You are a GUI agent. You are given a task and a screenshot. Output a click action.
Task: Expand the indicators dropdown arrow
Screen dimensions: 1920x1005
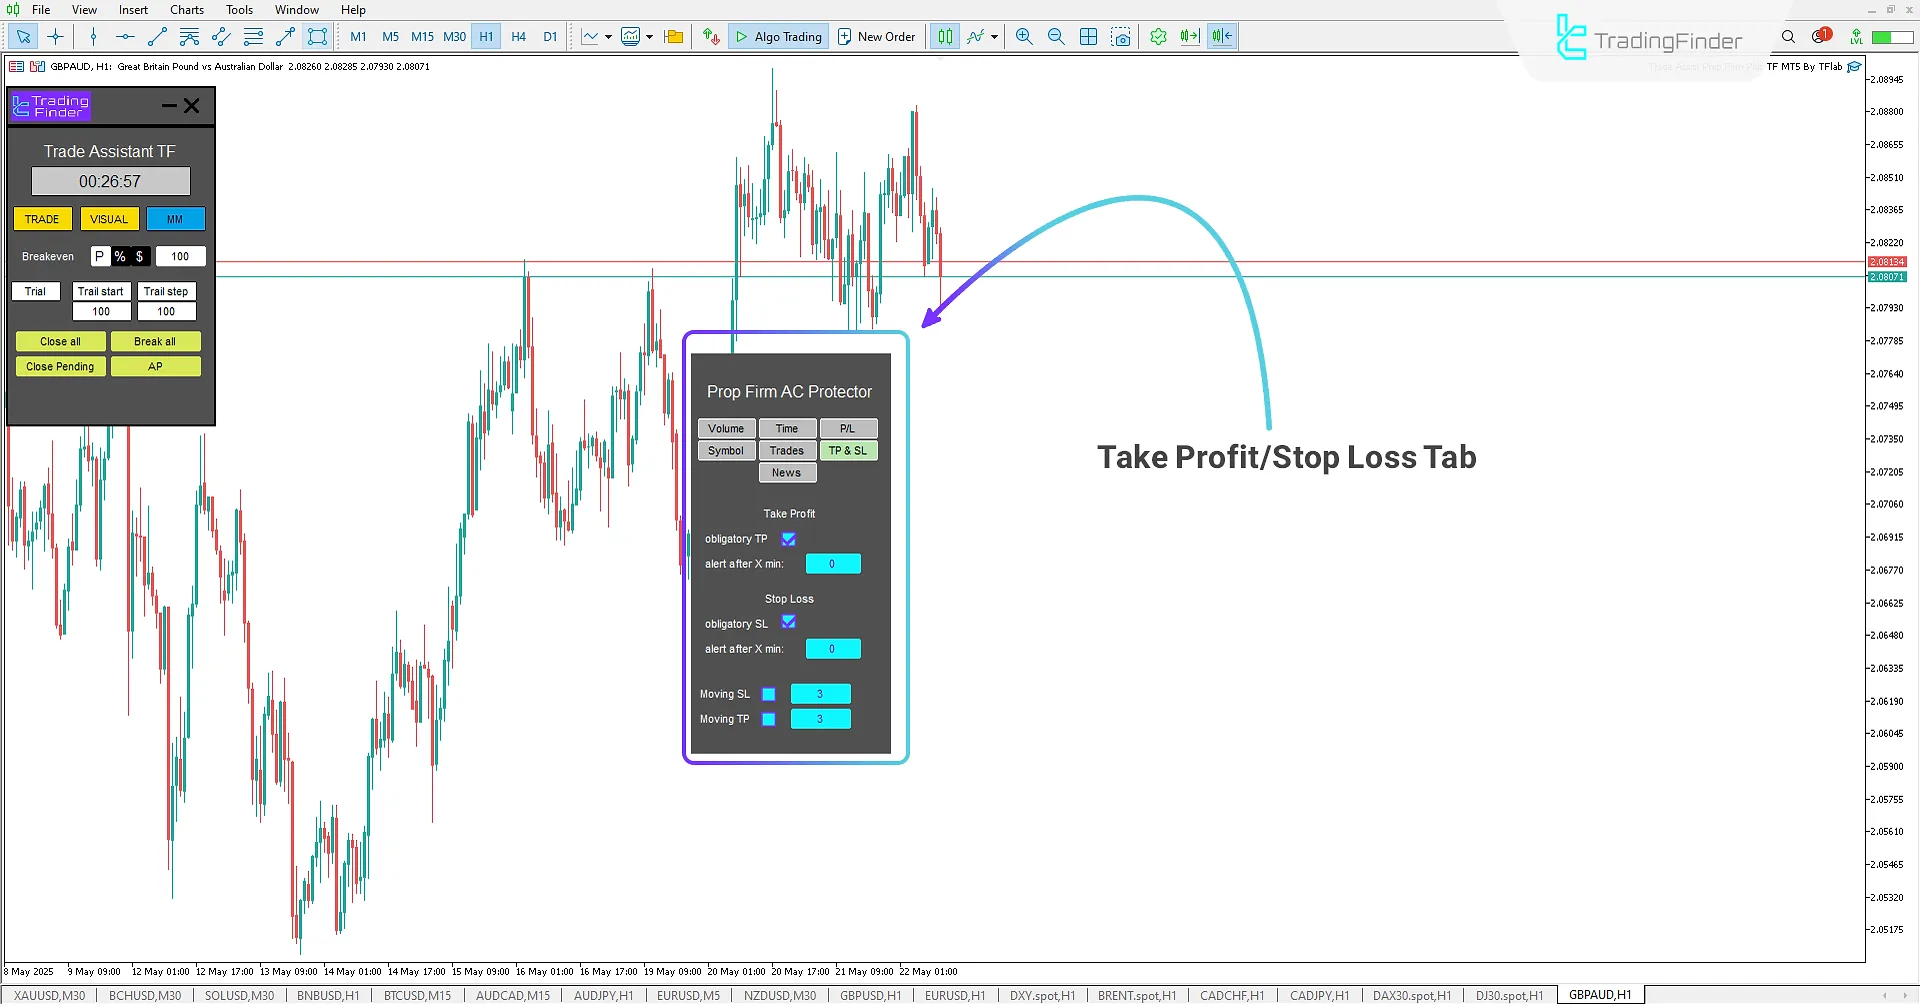(650, 36)
